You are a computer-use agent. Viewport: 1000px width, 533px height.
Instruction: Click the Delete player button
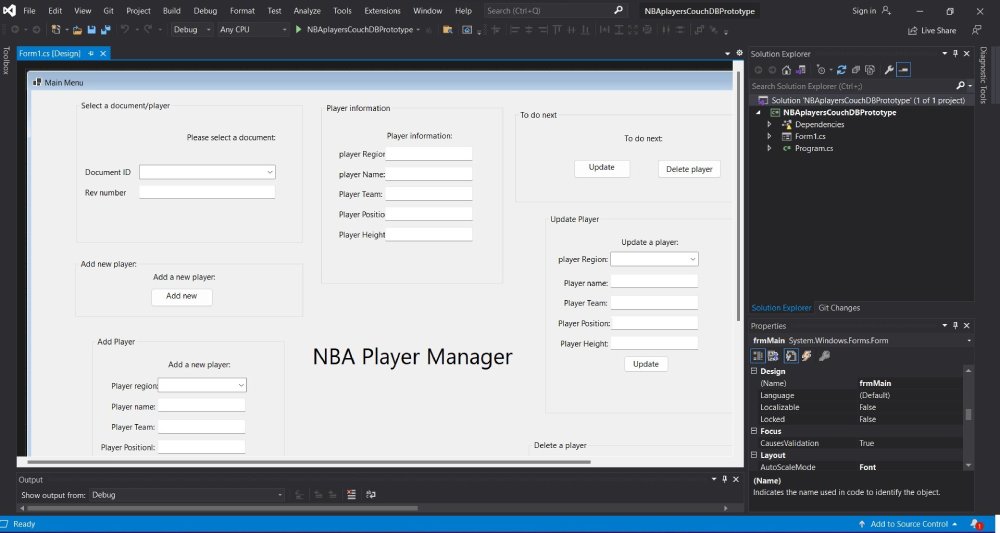689,169
